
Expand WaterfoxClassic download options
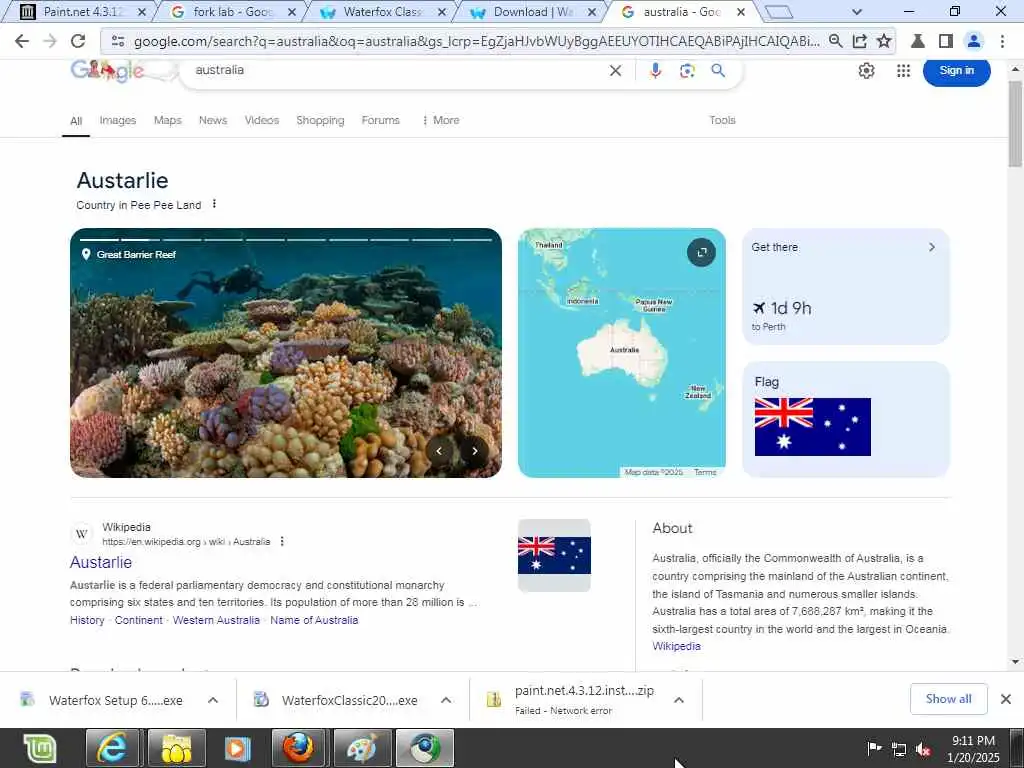pos(446,700)
